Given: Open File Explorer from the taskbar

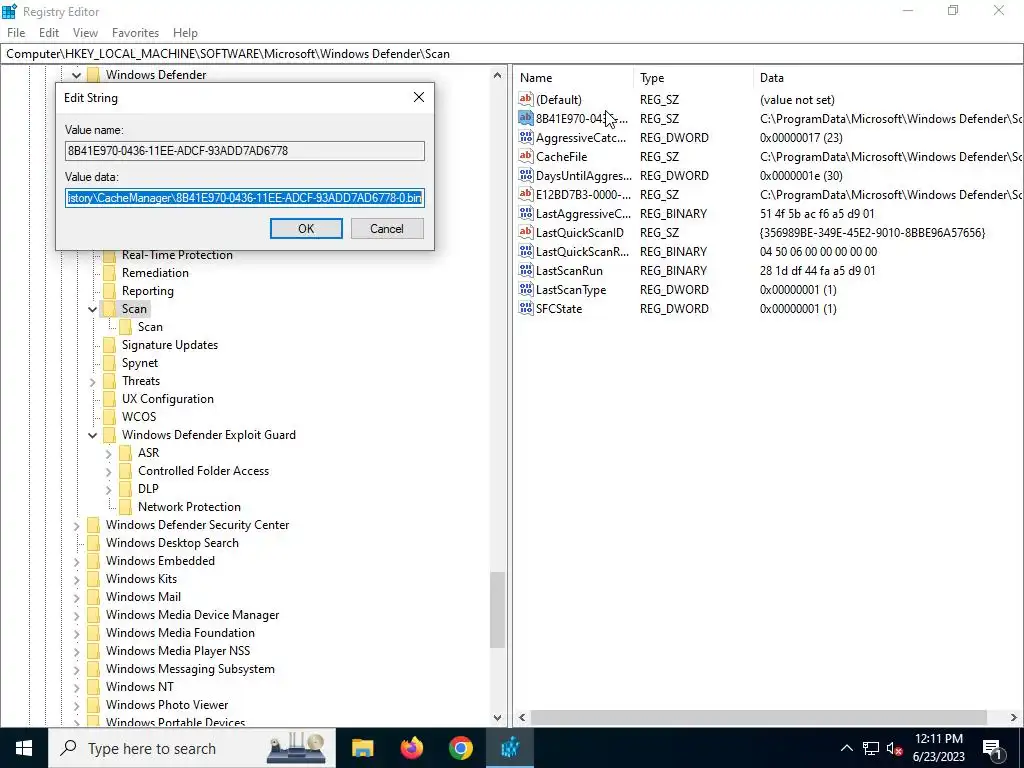Looking at the screenshot, I should pos(362,748).
